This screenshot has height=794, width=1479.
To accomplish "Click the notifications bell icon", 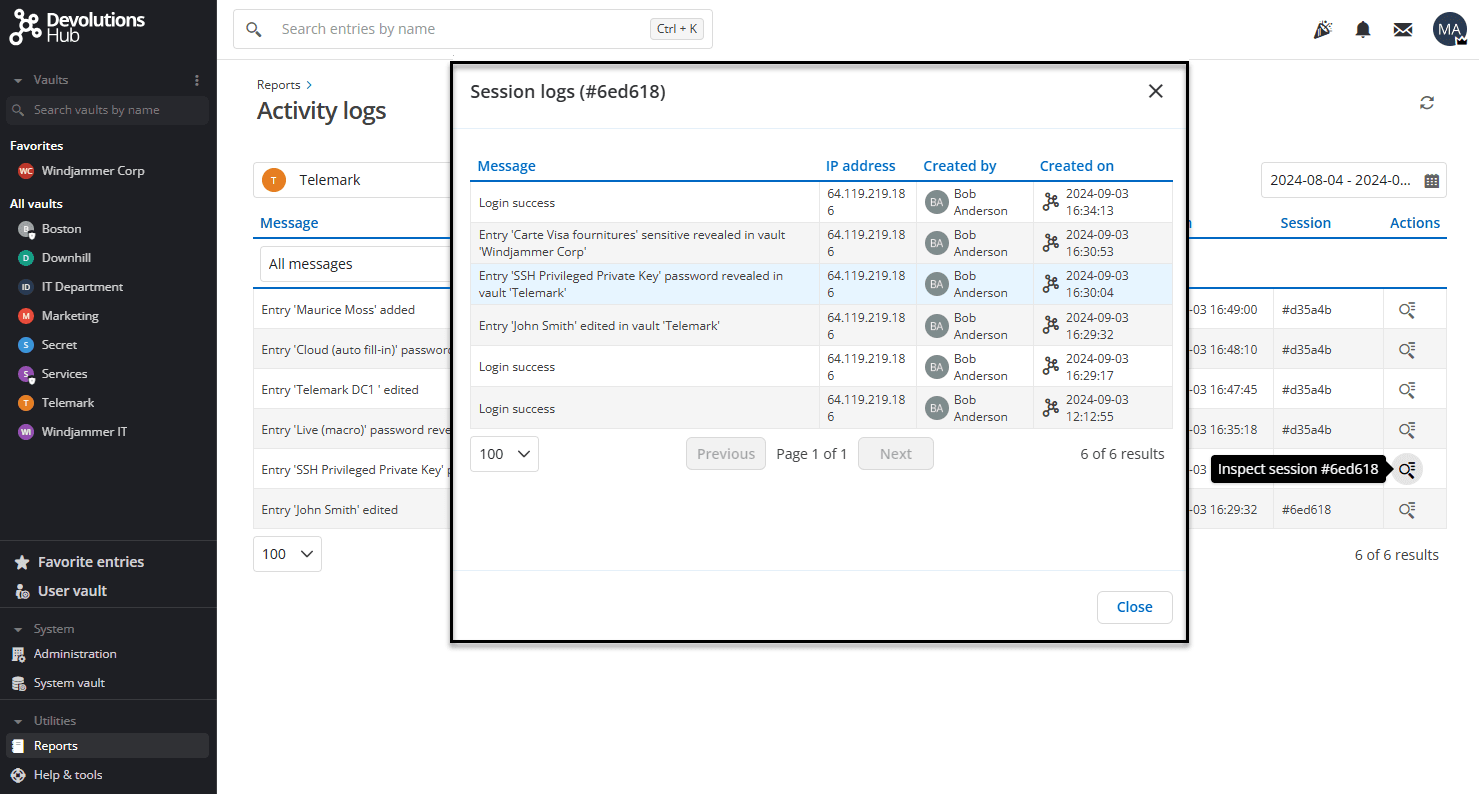I will 1362,30.
